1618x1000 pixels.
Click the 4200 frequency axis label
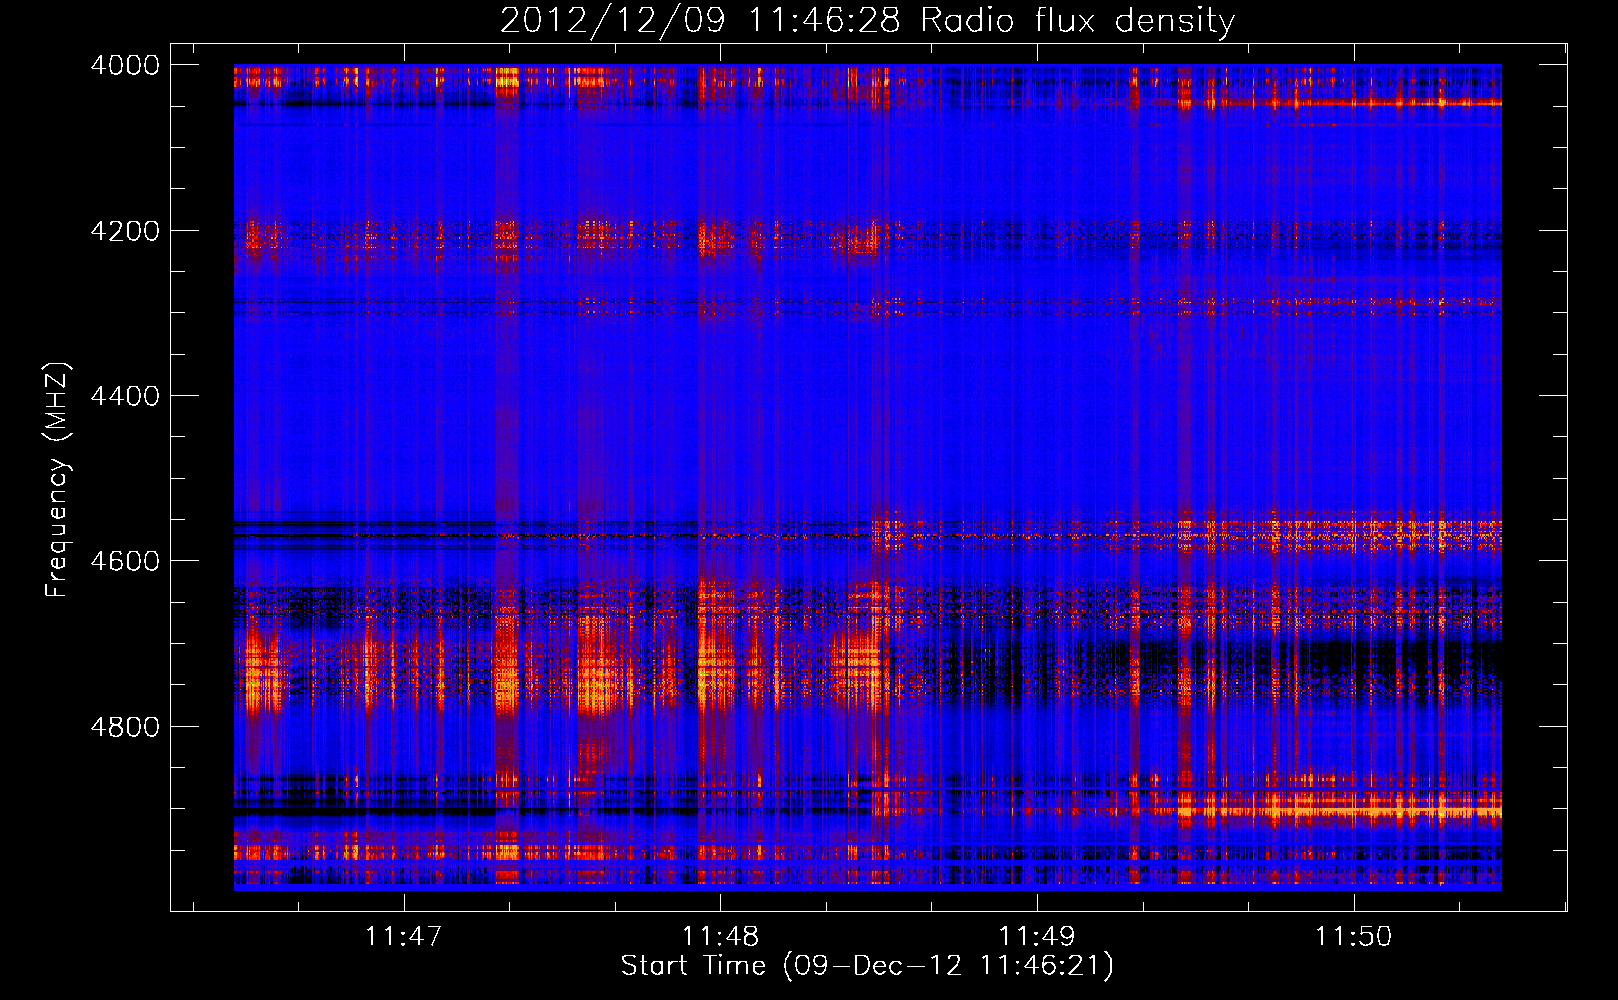(125, 231)
